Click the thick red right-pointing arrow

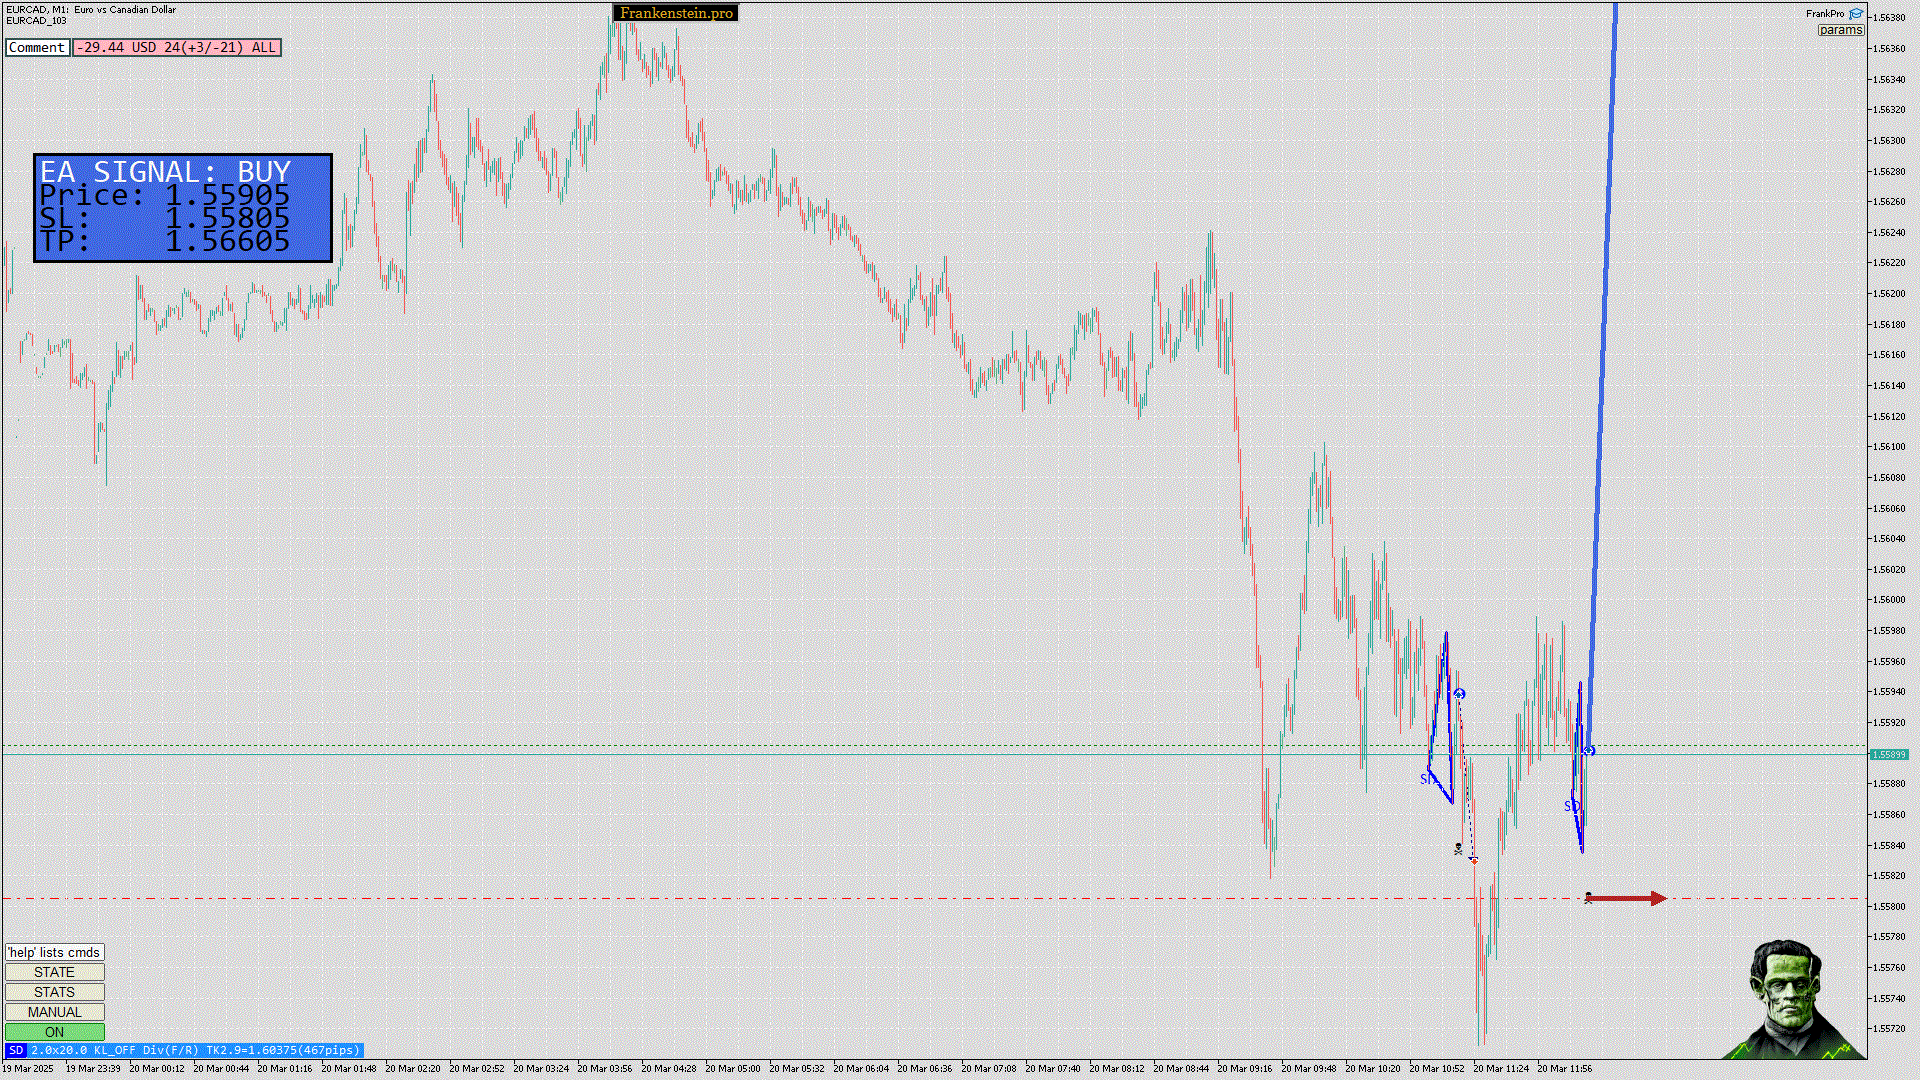coord(1628,898)
